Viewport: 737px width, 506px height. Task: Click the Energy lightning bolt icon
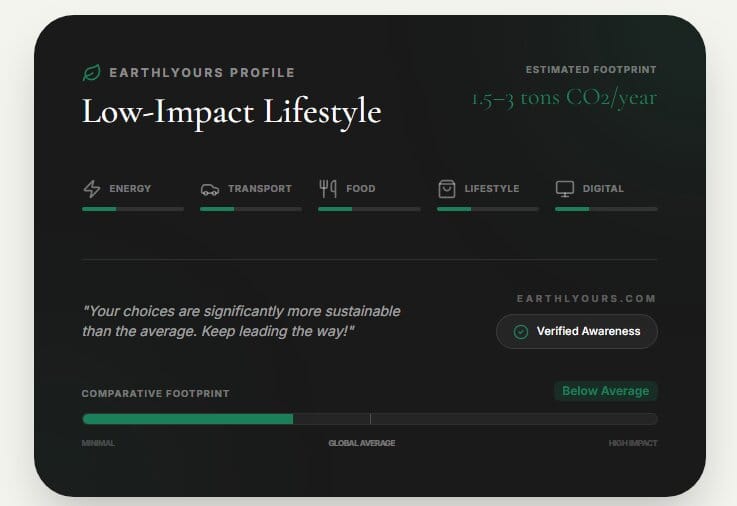pos(91,188)
